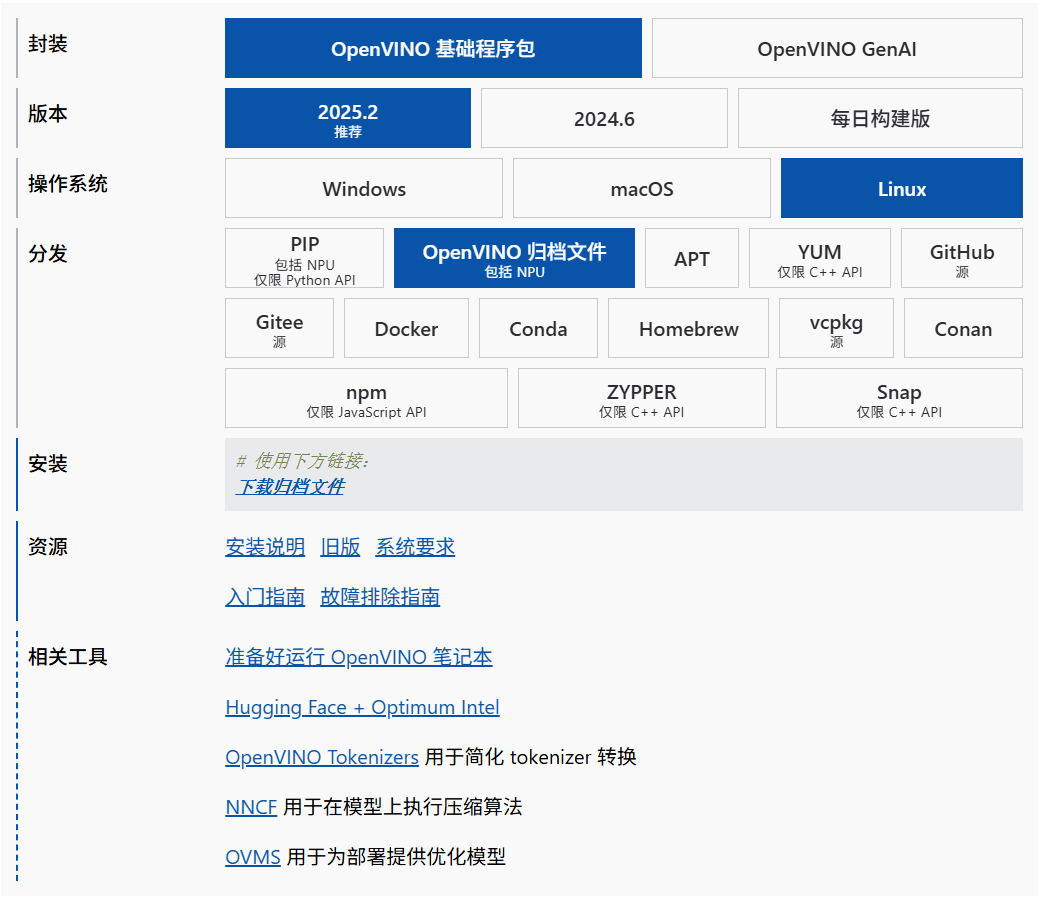The height and width of the screenshot is (913, 1044).
Task: Open the 下载归档文件 download link
Action: click(x=291, y=489)
